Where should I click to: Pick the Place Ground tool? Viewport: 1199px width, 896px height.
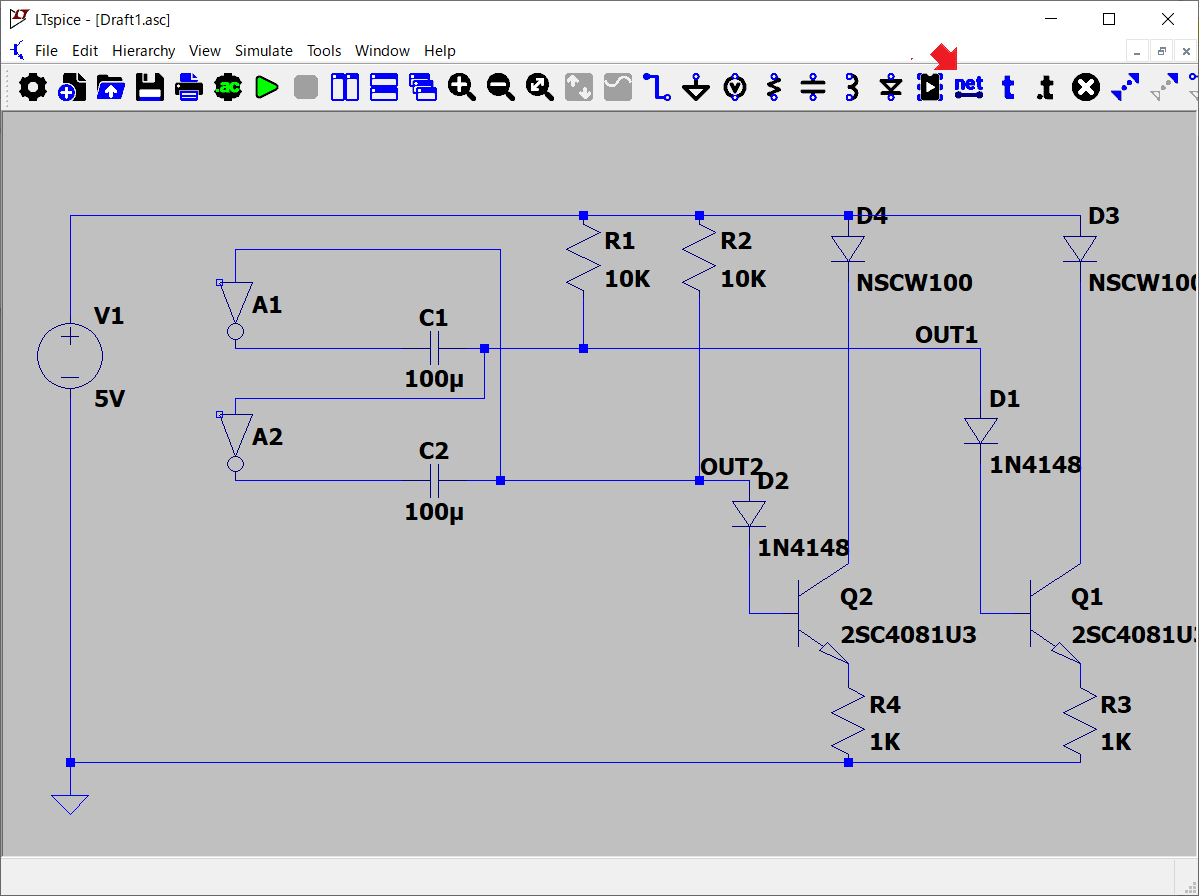click(696, 88)
